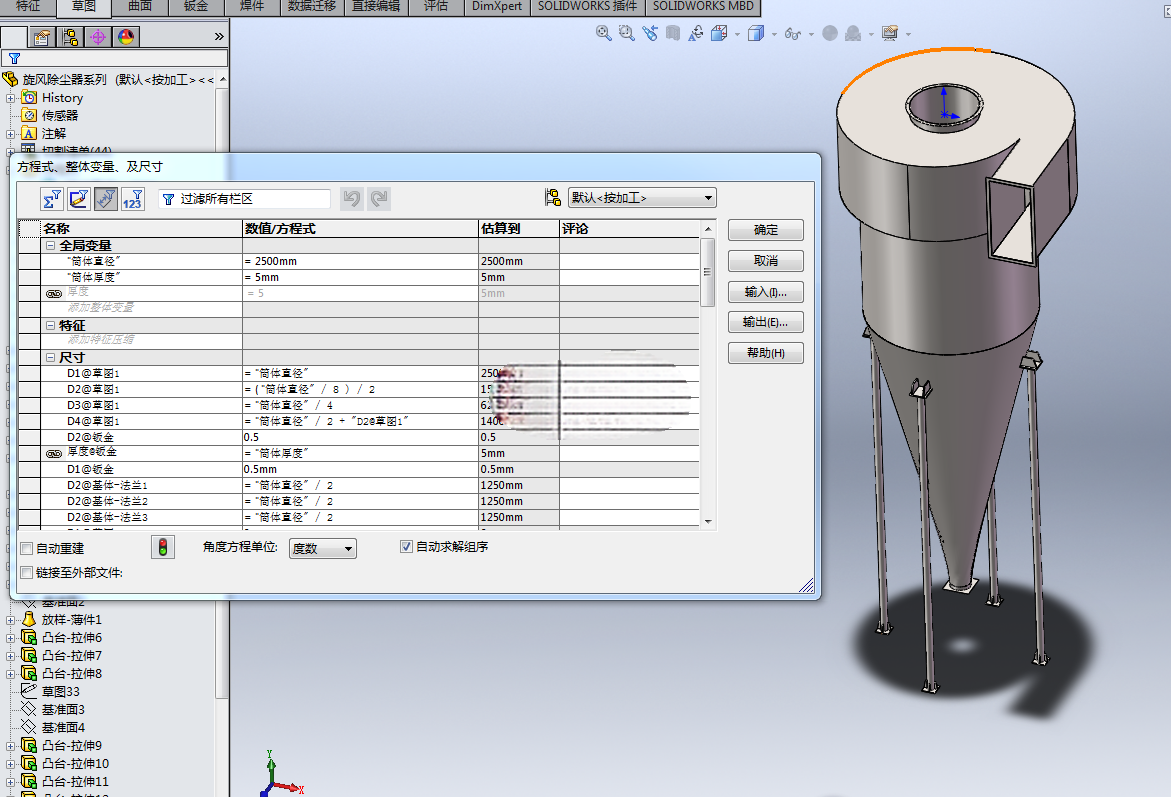Image resolution: width=1171 pixels, height=797 pixels.
Task: Enable the 自动重建 checkbox
Action: point(27,549)
